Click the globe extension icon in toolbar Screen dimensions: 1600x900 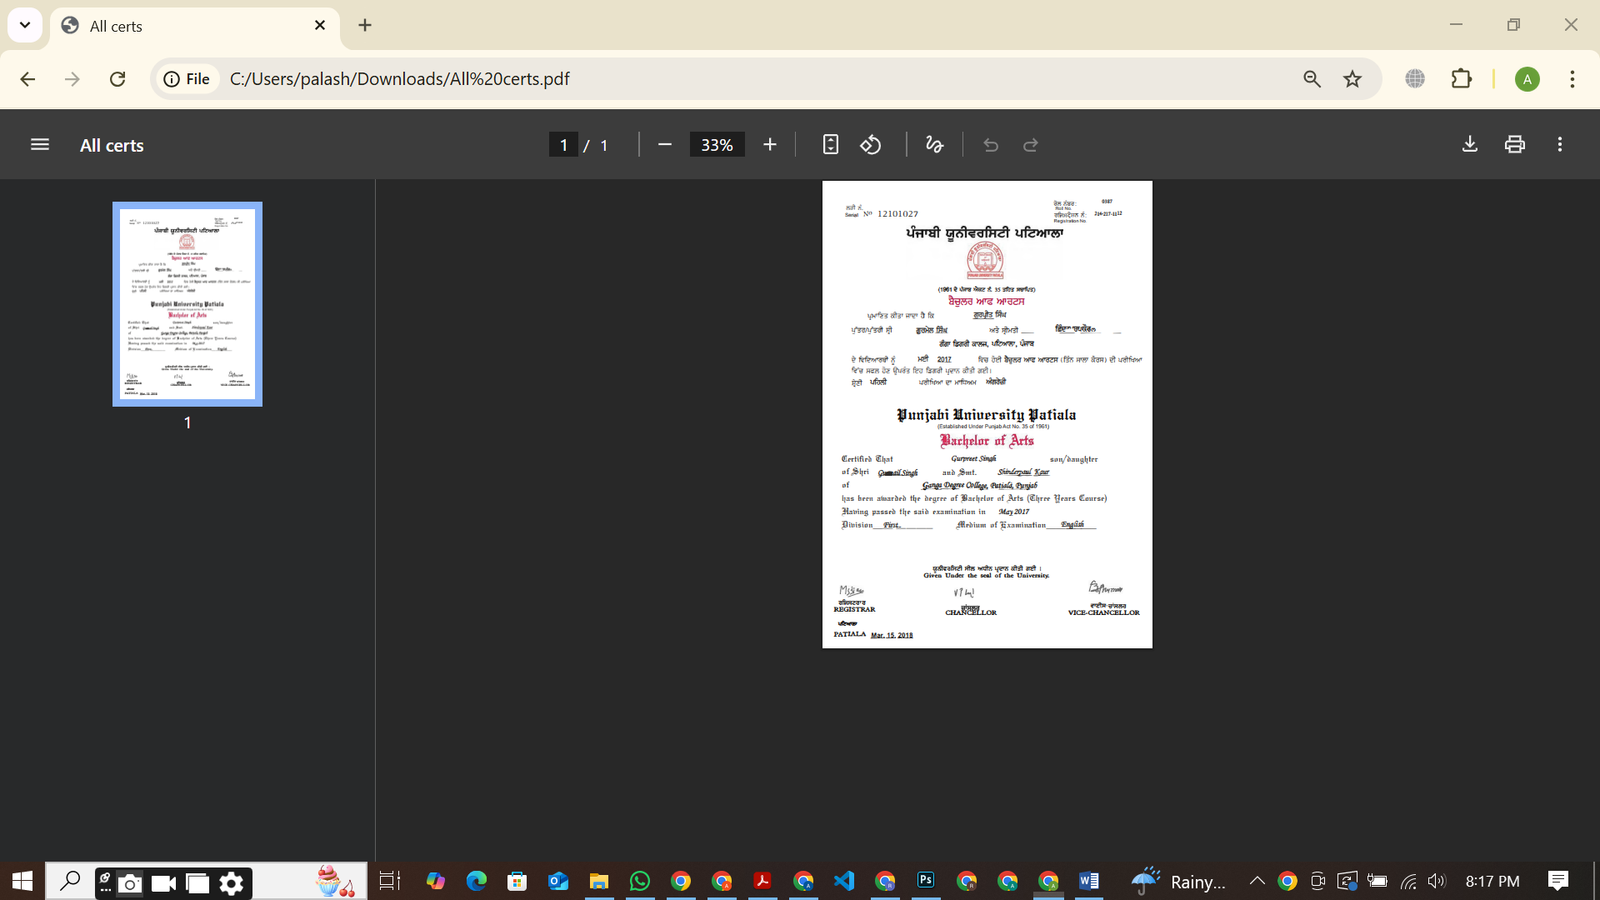[1415, 78]
